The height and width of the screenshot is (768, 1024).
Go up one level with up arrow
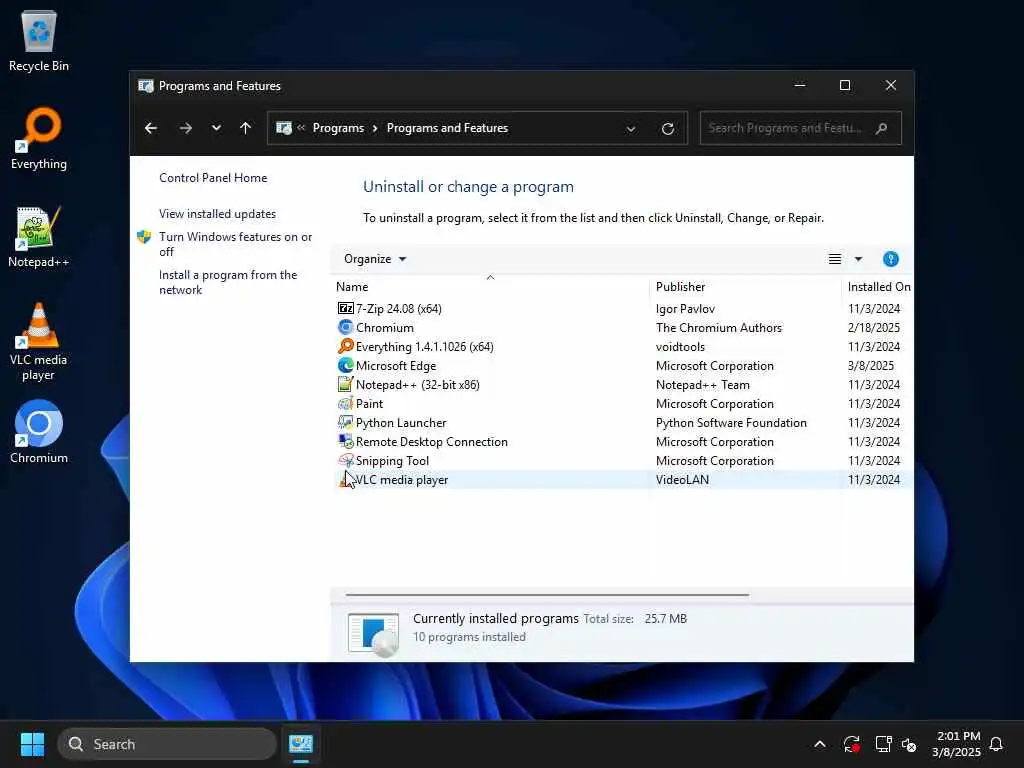click(245, 128)
